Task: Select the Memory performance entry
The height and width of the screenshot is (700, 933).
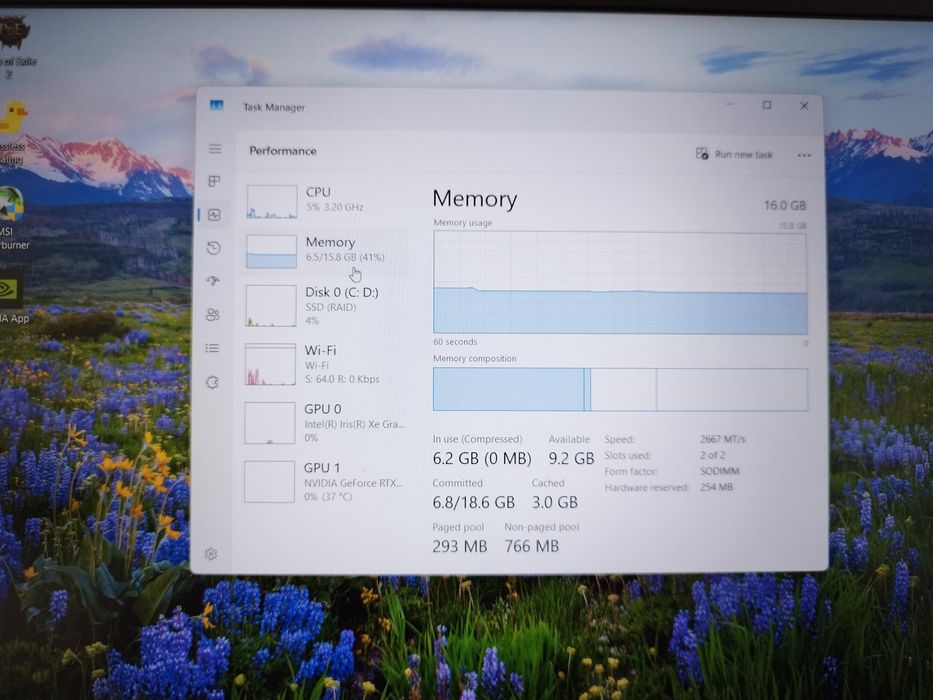Action: (x=325, y=251)
